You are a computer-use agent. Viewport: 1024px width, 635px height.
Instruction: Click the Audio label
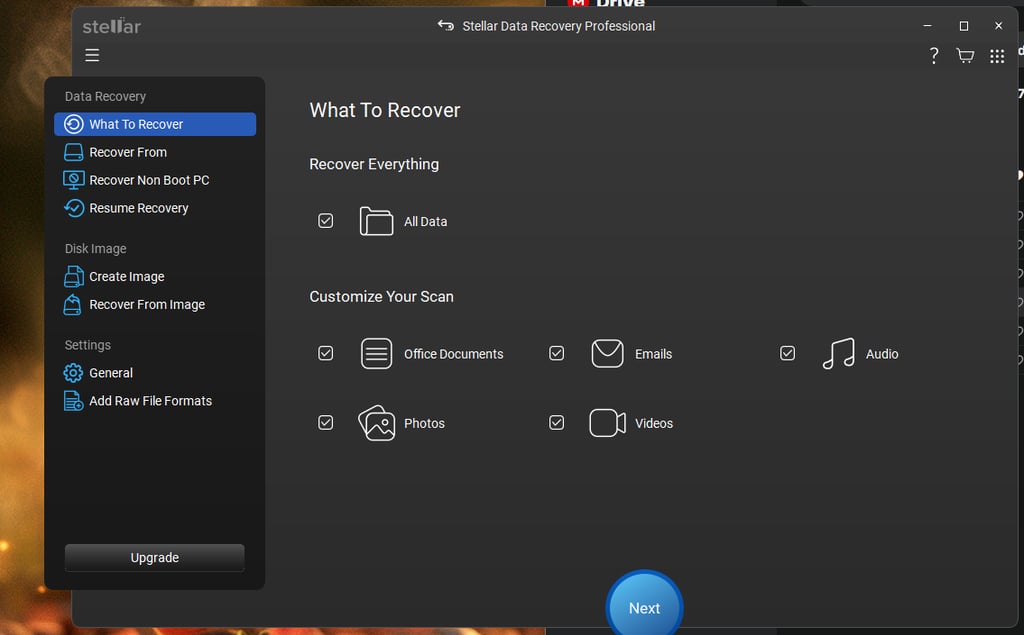click(x=882, y=354)
